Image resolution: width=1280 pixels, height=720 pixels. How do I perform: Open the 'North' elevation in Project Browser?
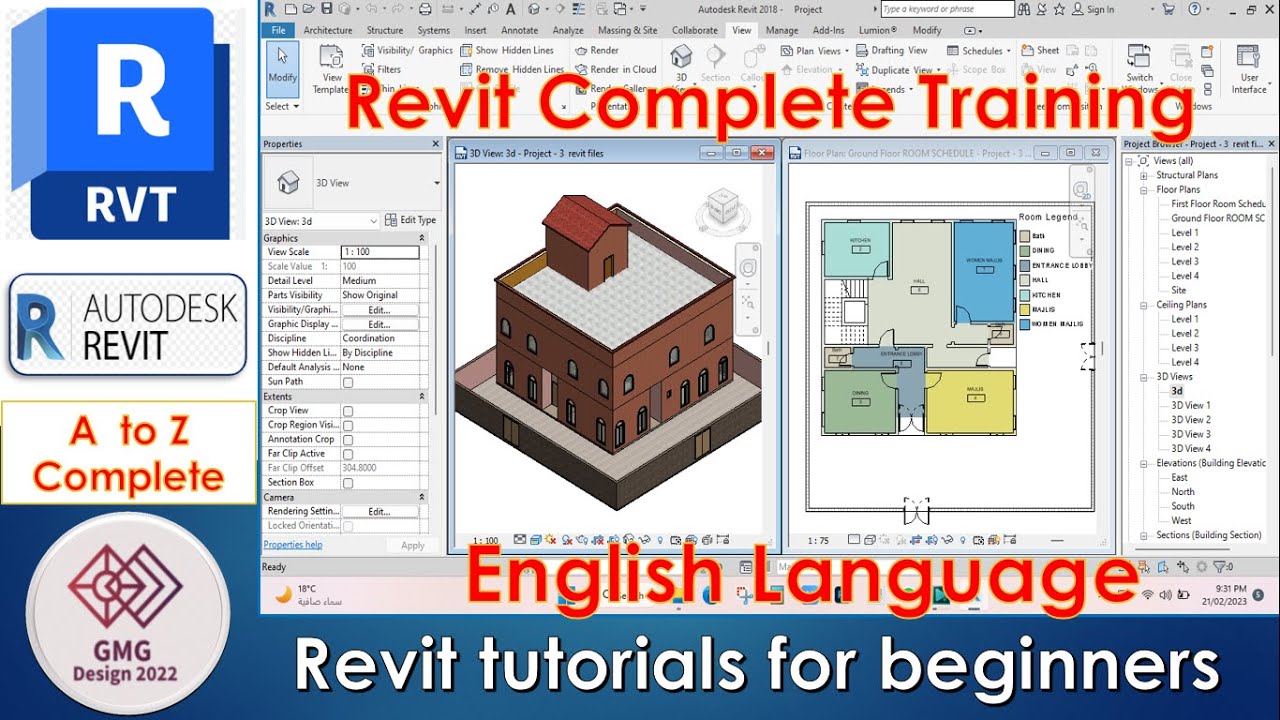pyautogui.click(x=1183, y=492)
